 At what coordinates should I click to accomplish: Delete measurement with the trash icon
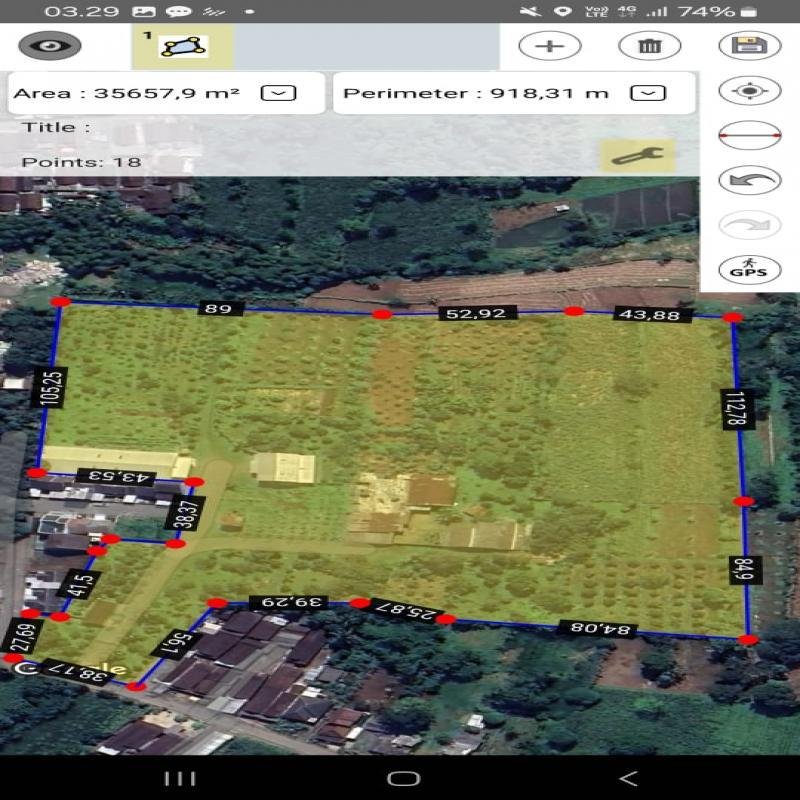click(x=649, y=46)
